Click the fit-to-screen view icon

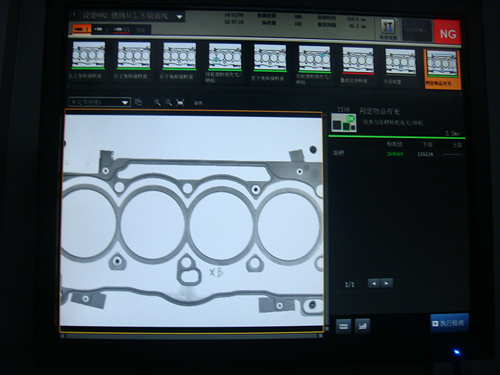(180, 103)
